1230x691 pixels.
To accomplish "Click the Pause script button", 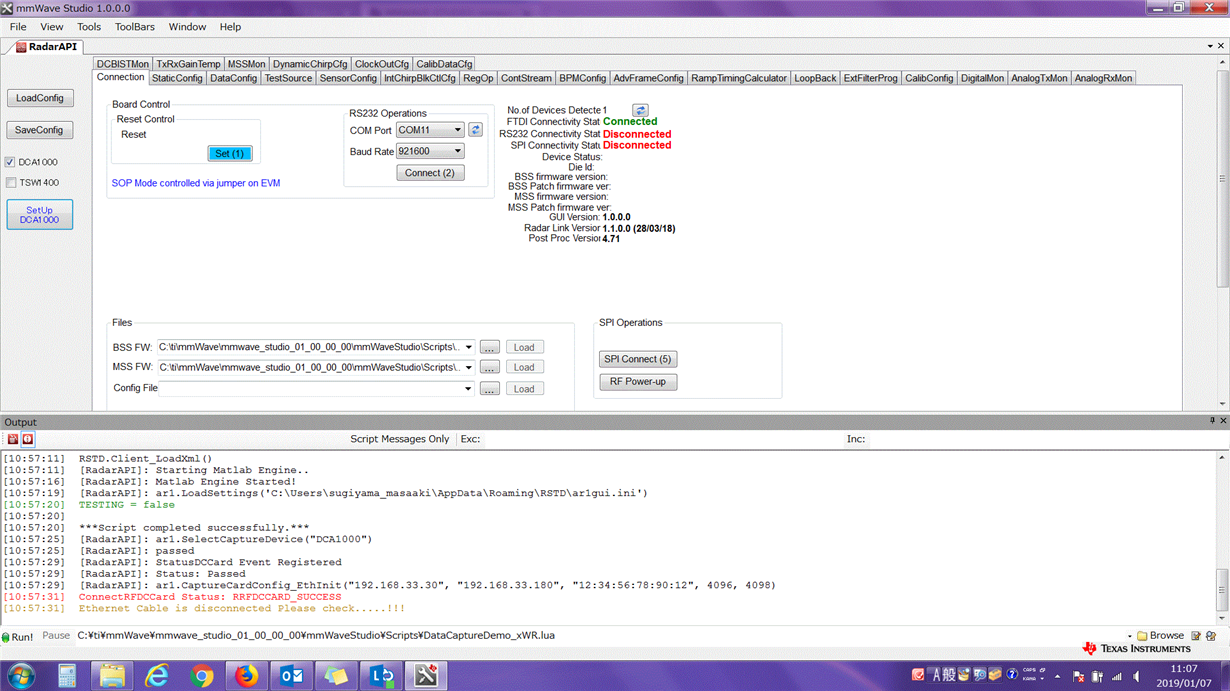I will coord(56,636).
